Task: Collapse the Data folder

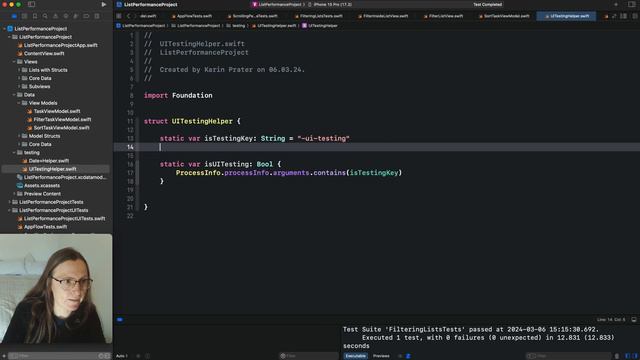Action: point(14,95)
